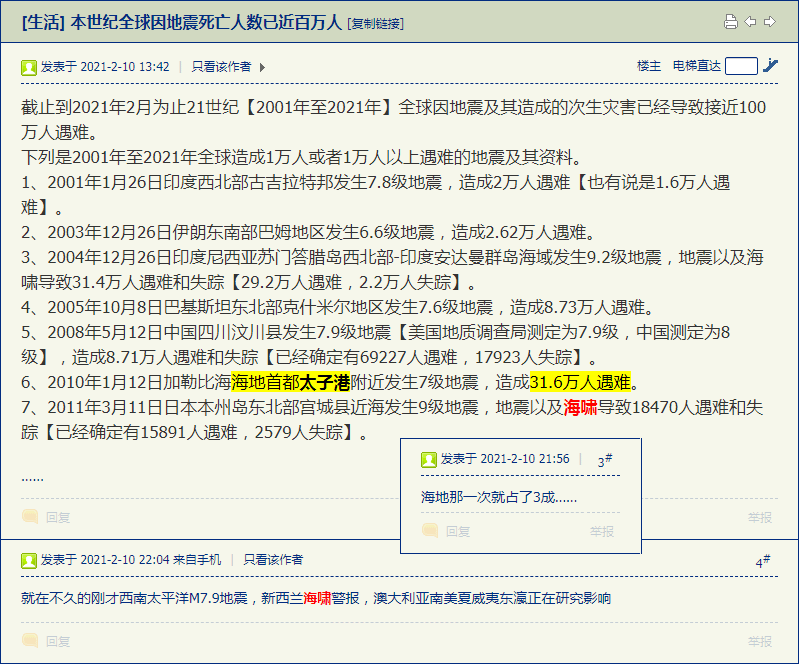
Task: Click 举报 under the first post
Action: click(760, 518)
